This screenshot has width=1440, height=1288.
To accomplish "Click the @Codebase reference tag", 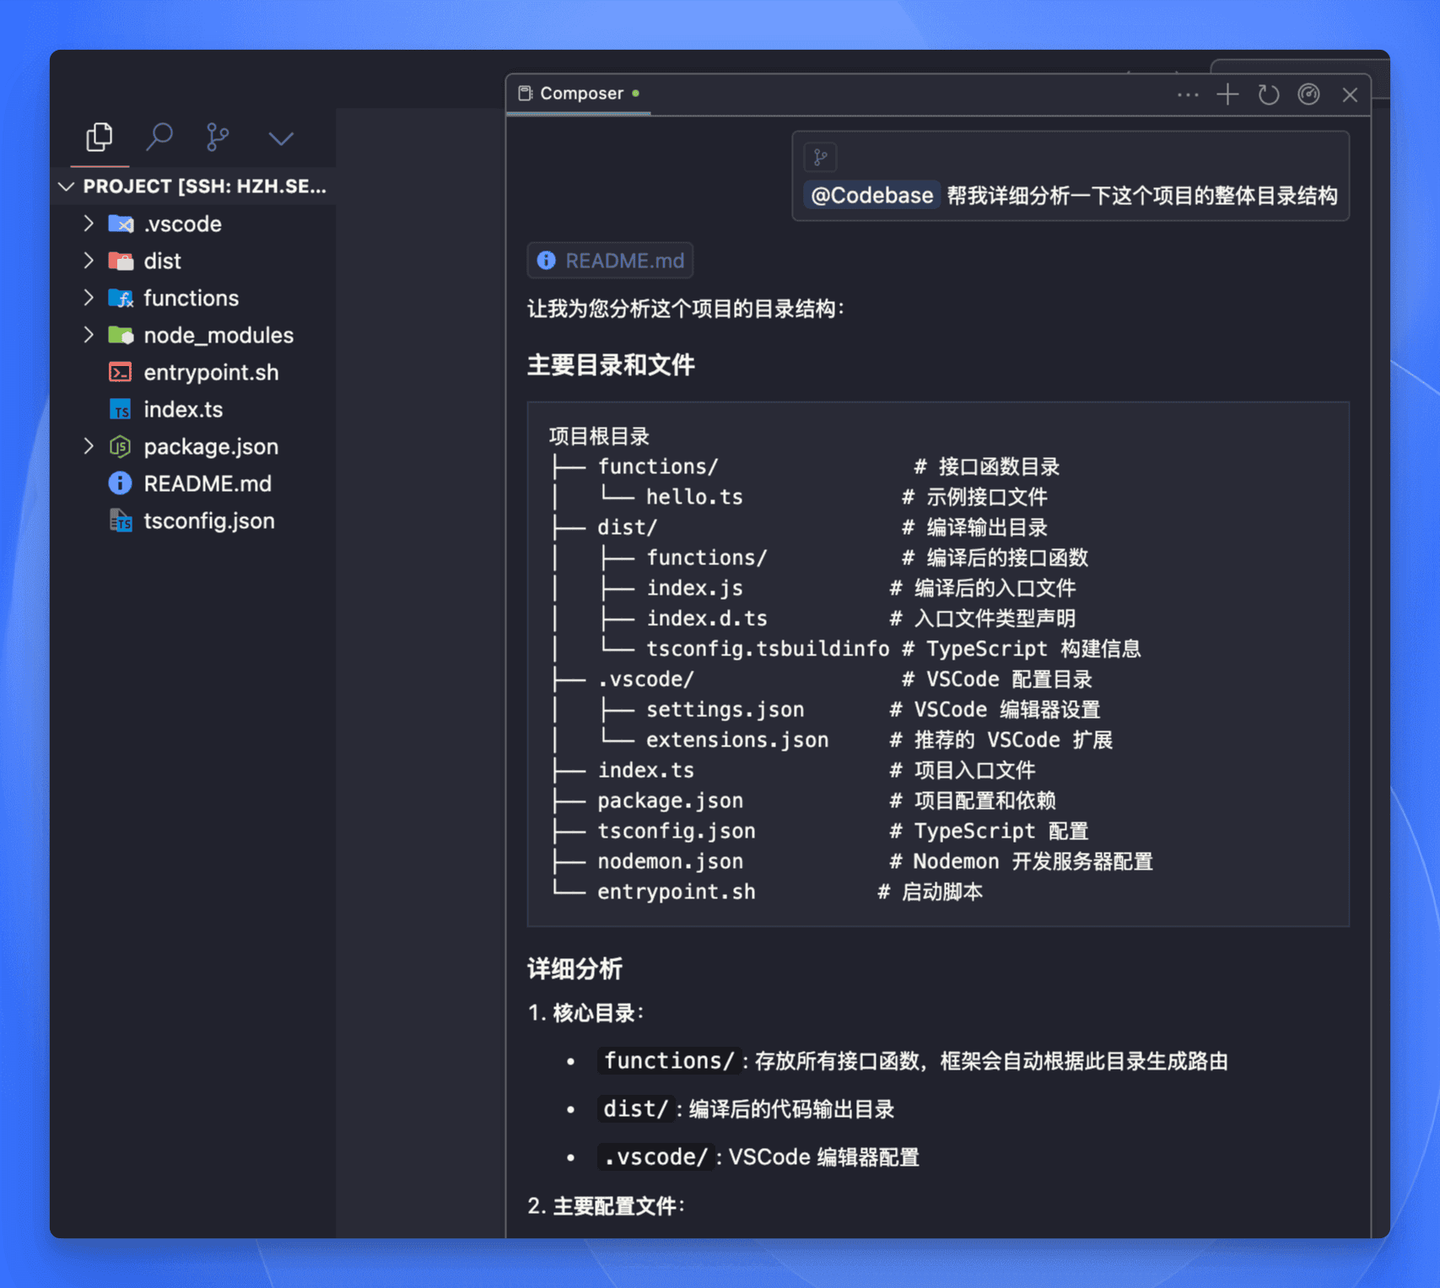I will click(x=870, y=195).
